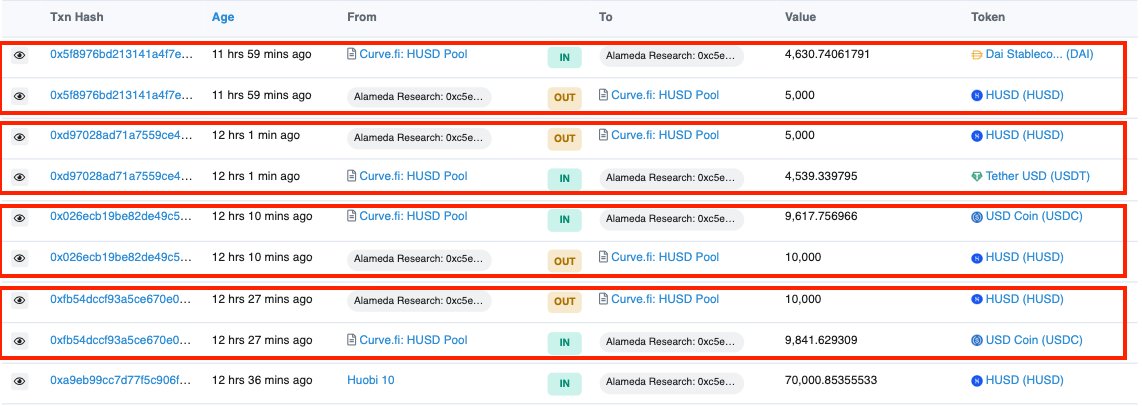Click the contract icon beside Curve.fi in the USDT row
Screen dimensions: 1142x406
pos(352,176)
